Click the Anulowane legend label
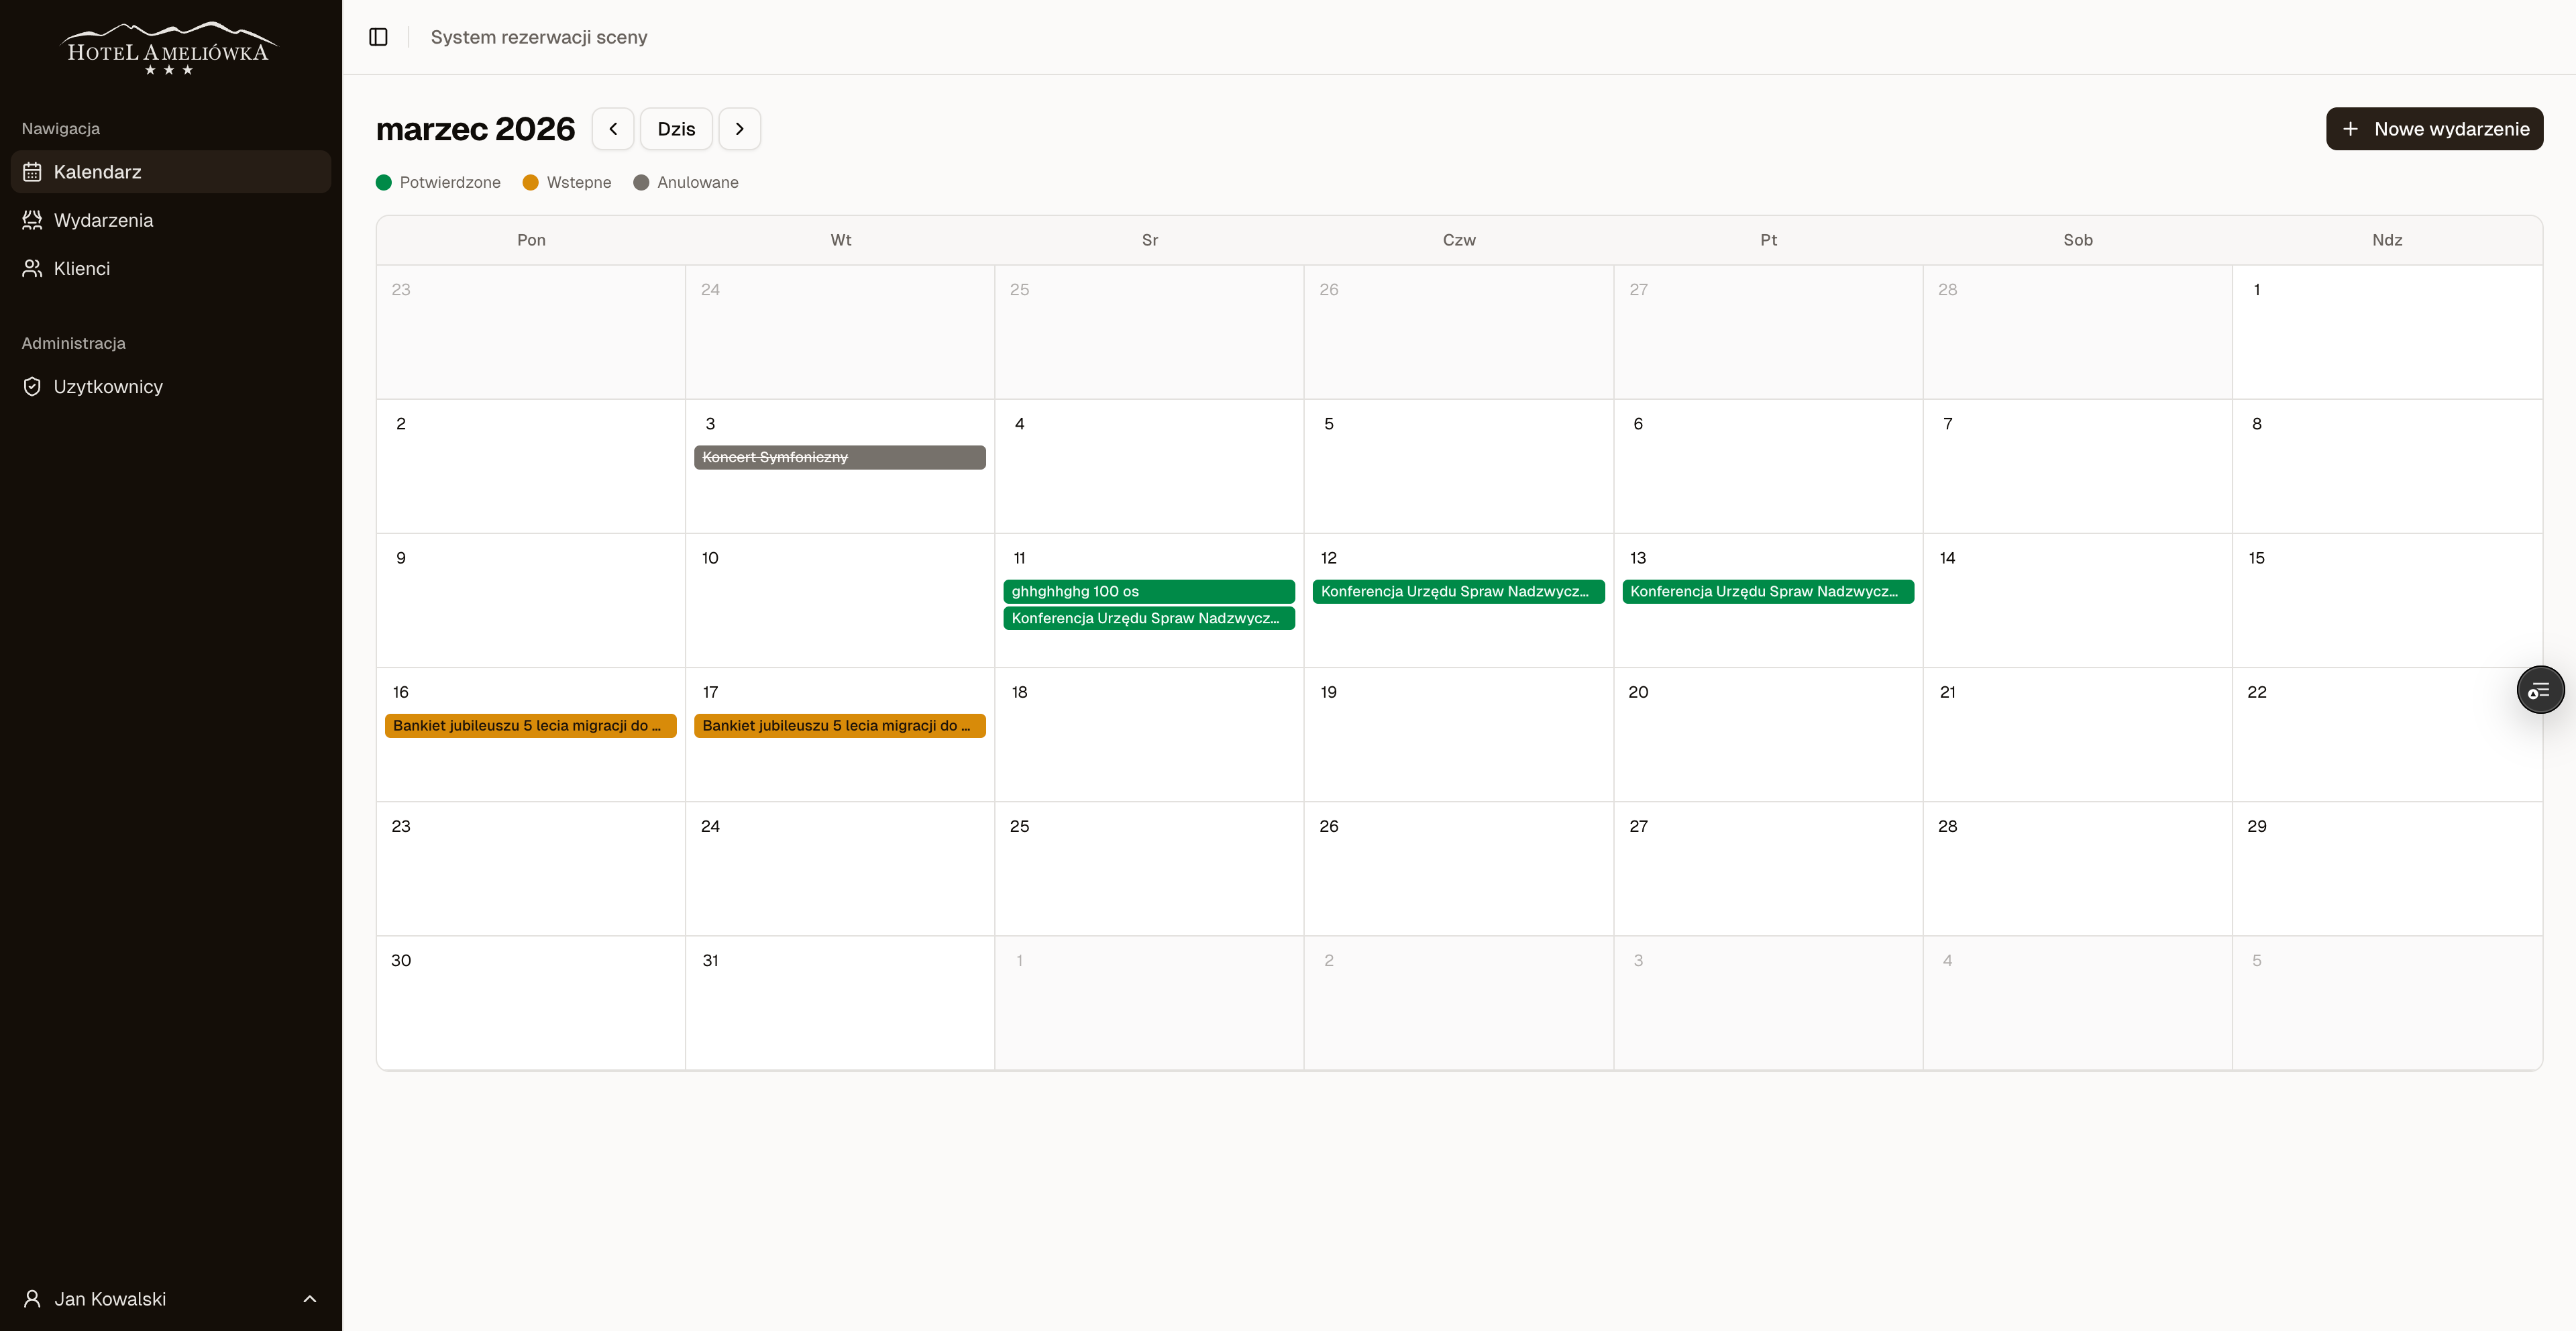The image size is (2576, 1331). (698, 182)
